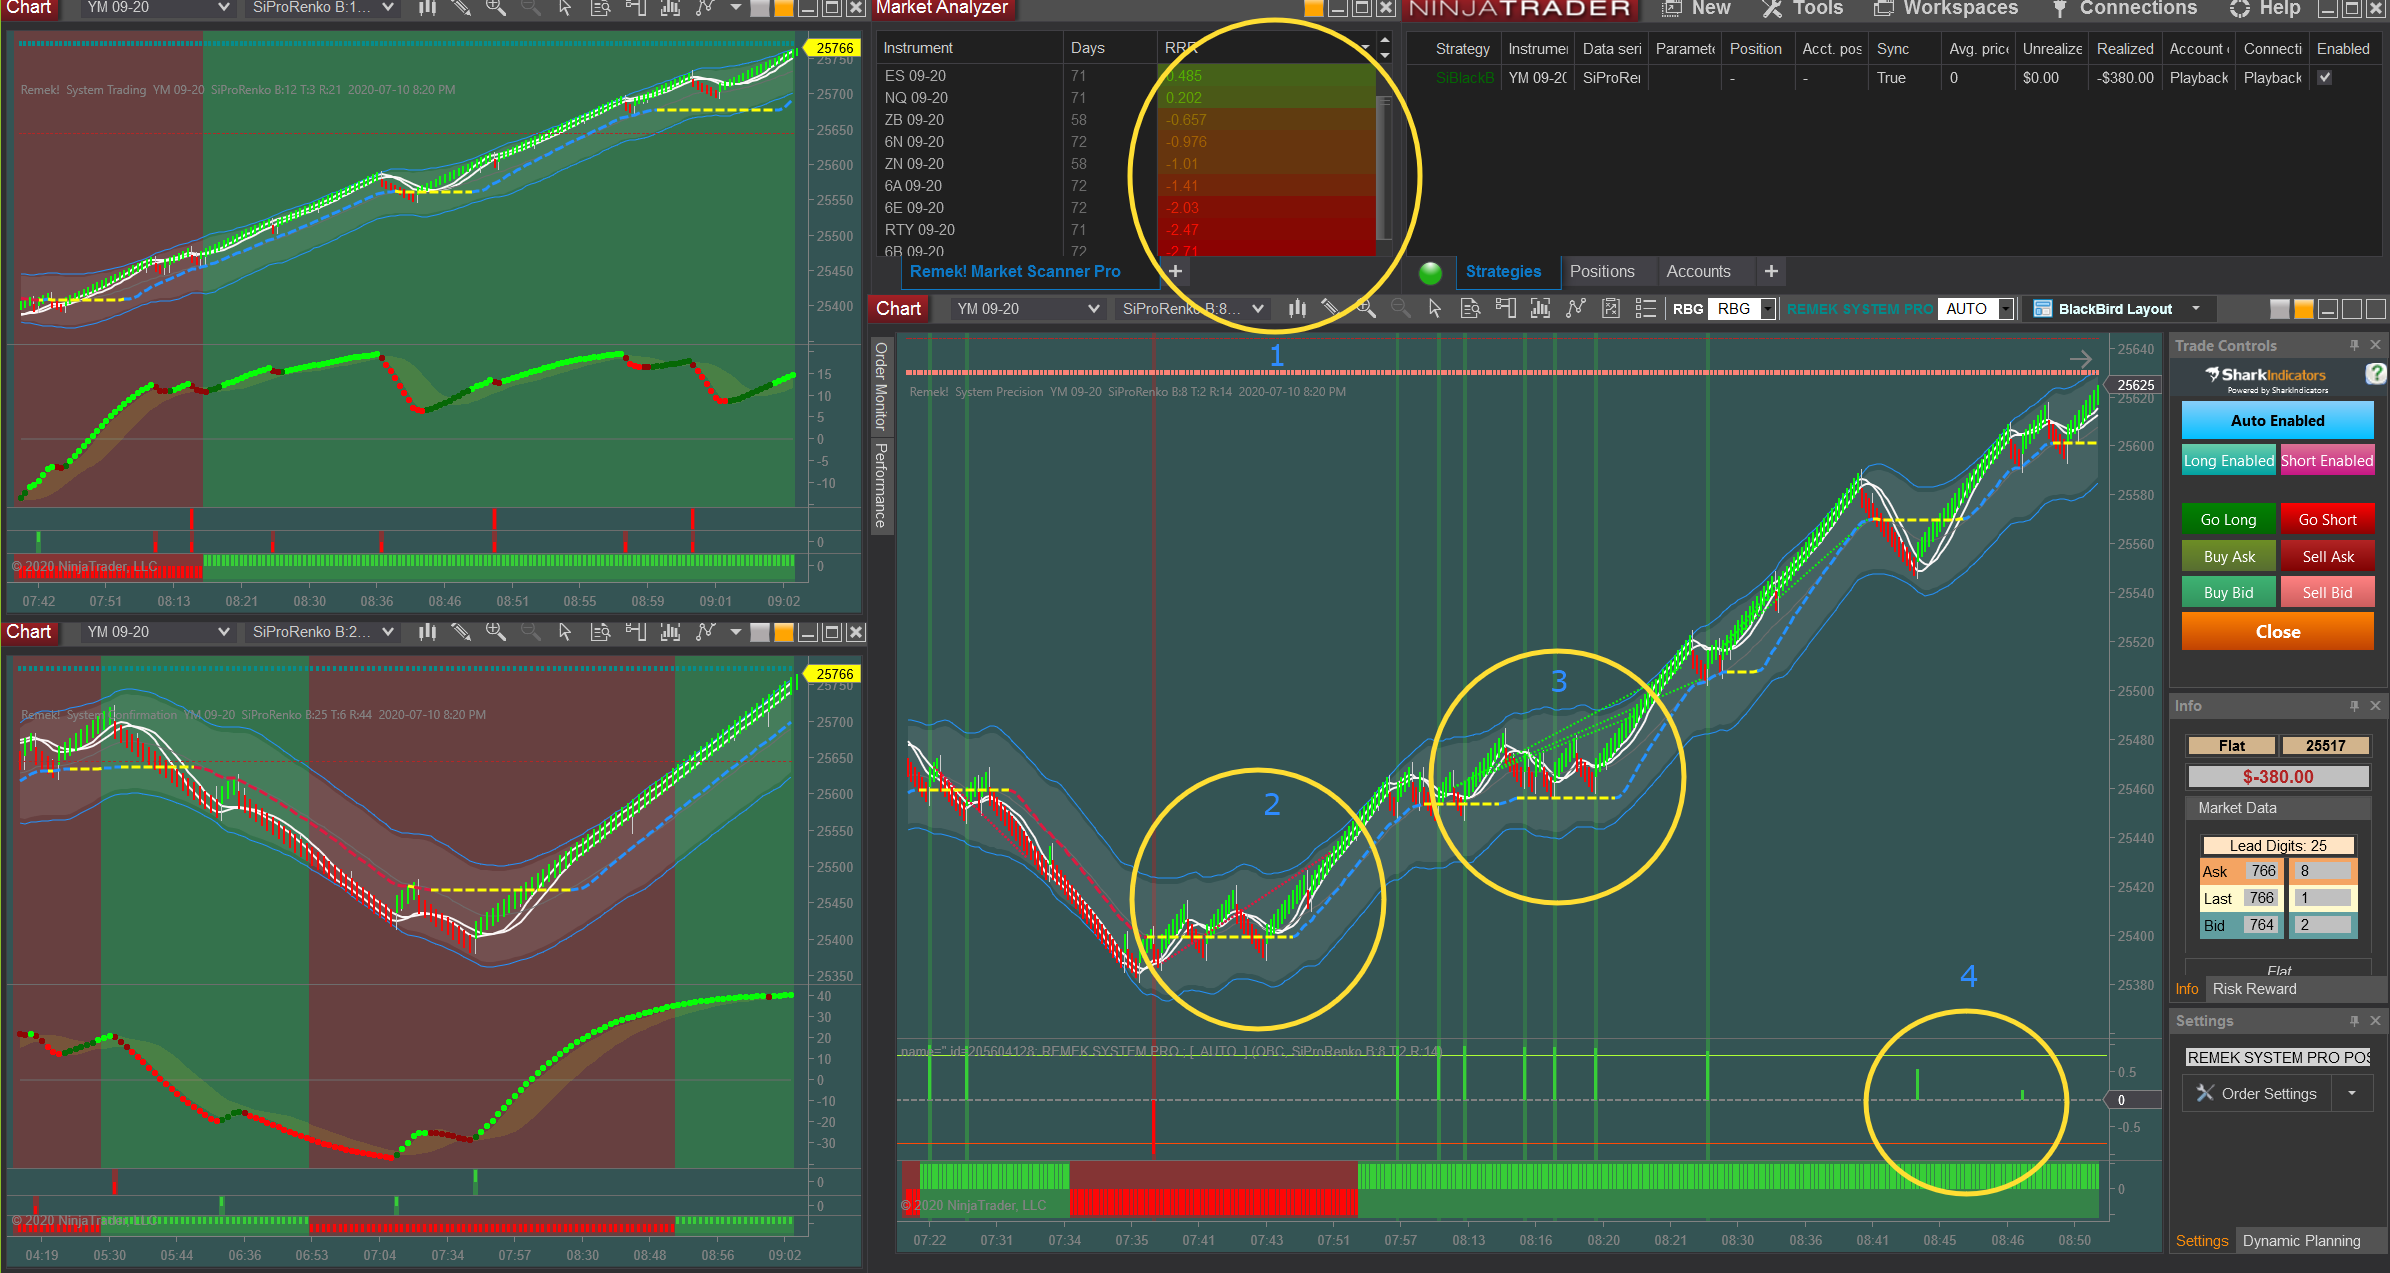Open bar type icon in main chart toolbar
The width and height of the screenshot is (2390, 1273).
tap(1297, 309)
